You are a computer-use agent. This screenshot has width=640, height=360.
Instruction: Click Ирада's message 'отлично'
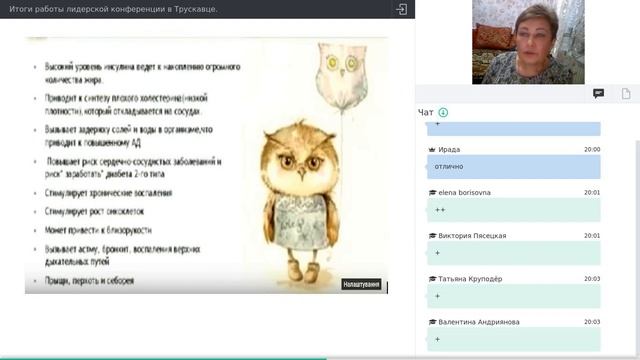pyautogui.click(x=513, y=167)
